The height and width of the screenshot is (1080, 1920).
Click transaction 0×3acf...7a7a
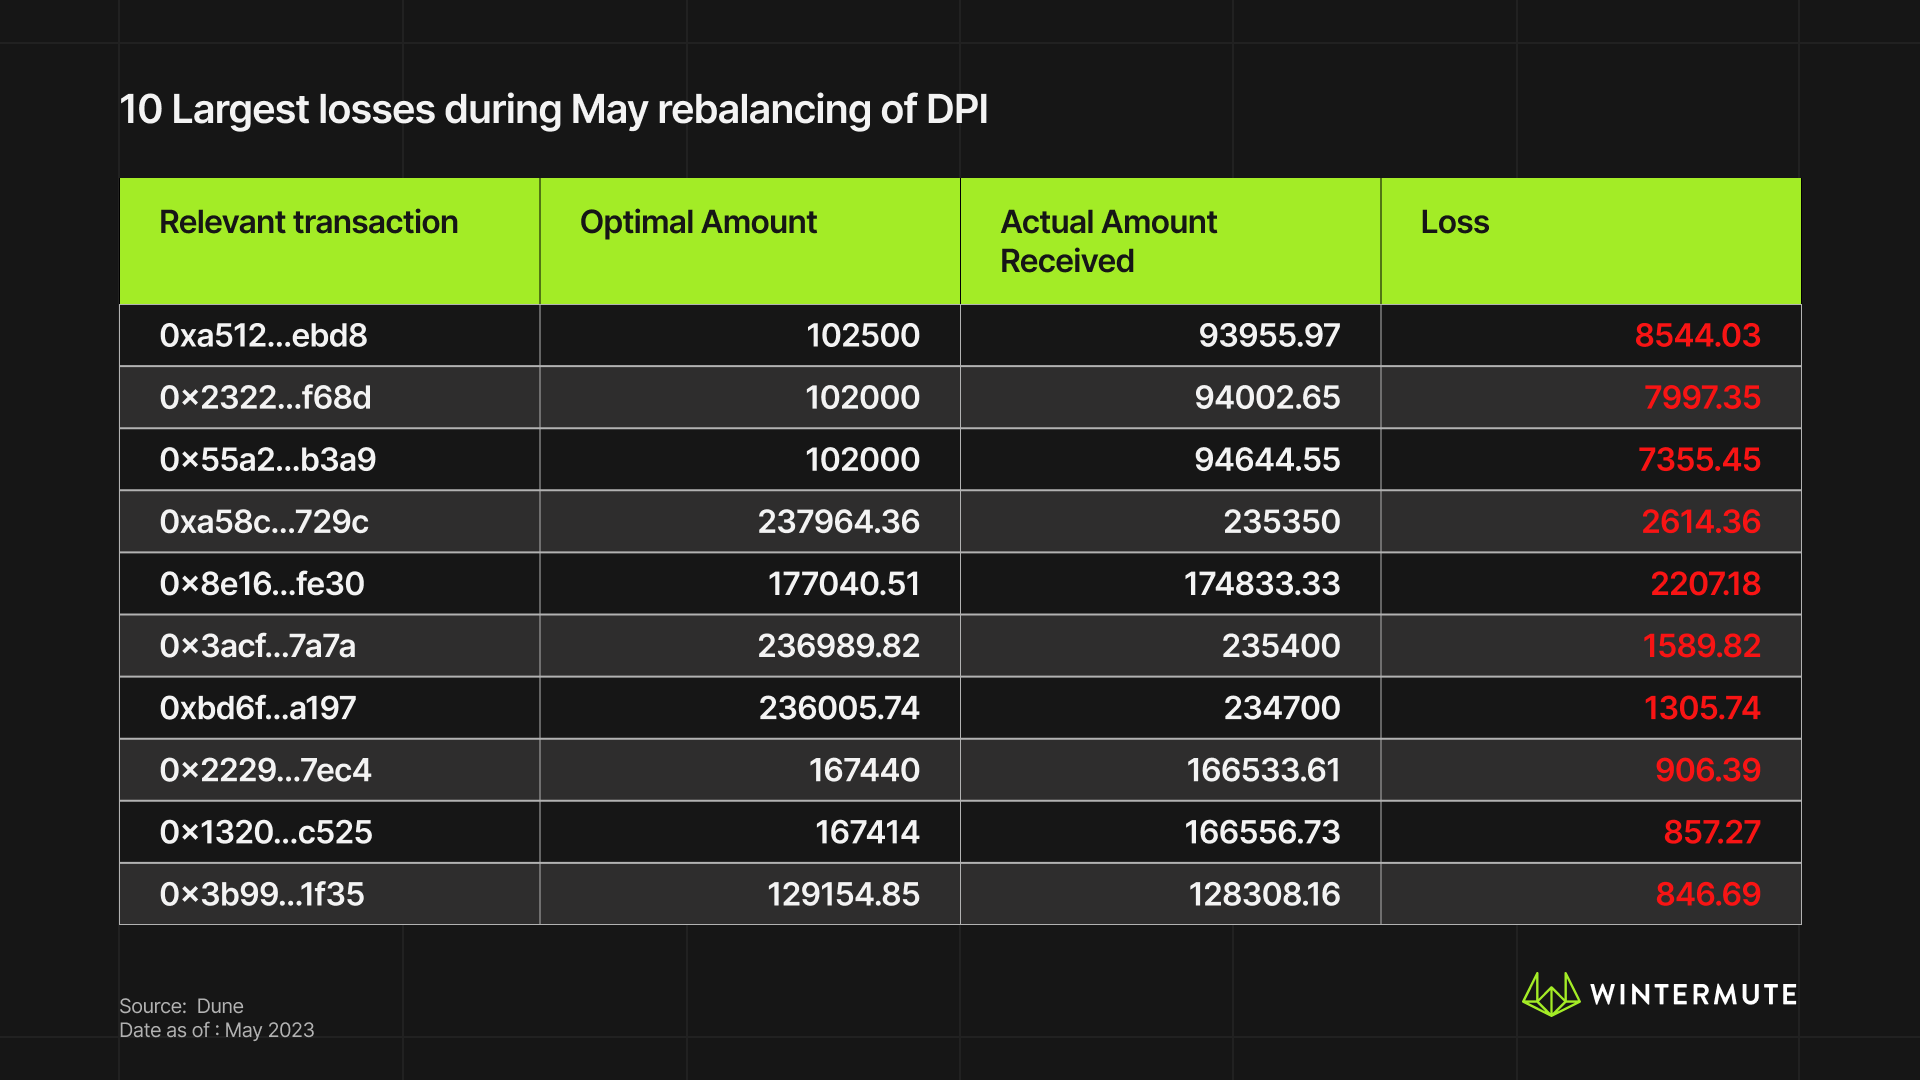click(257, 645)
